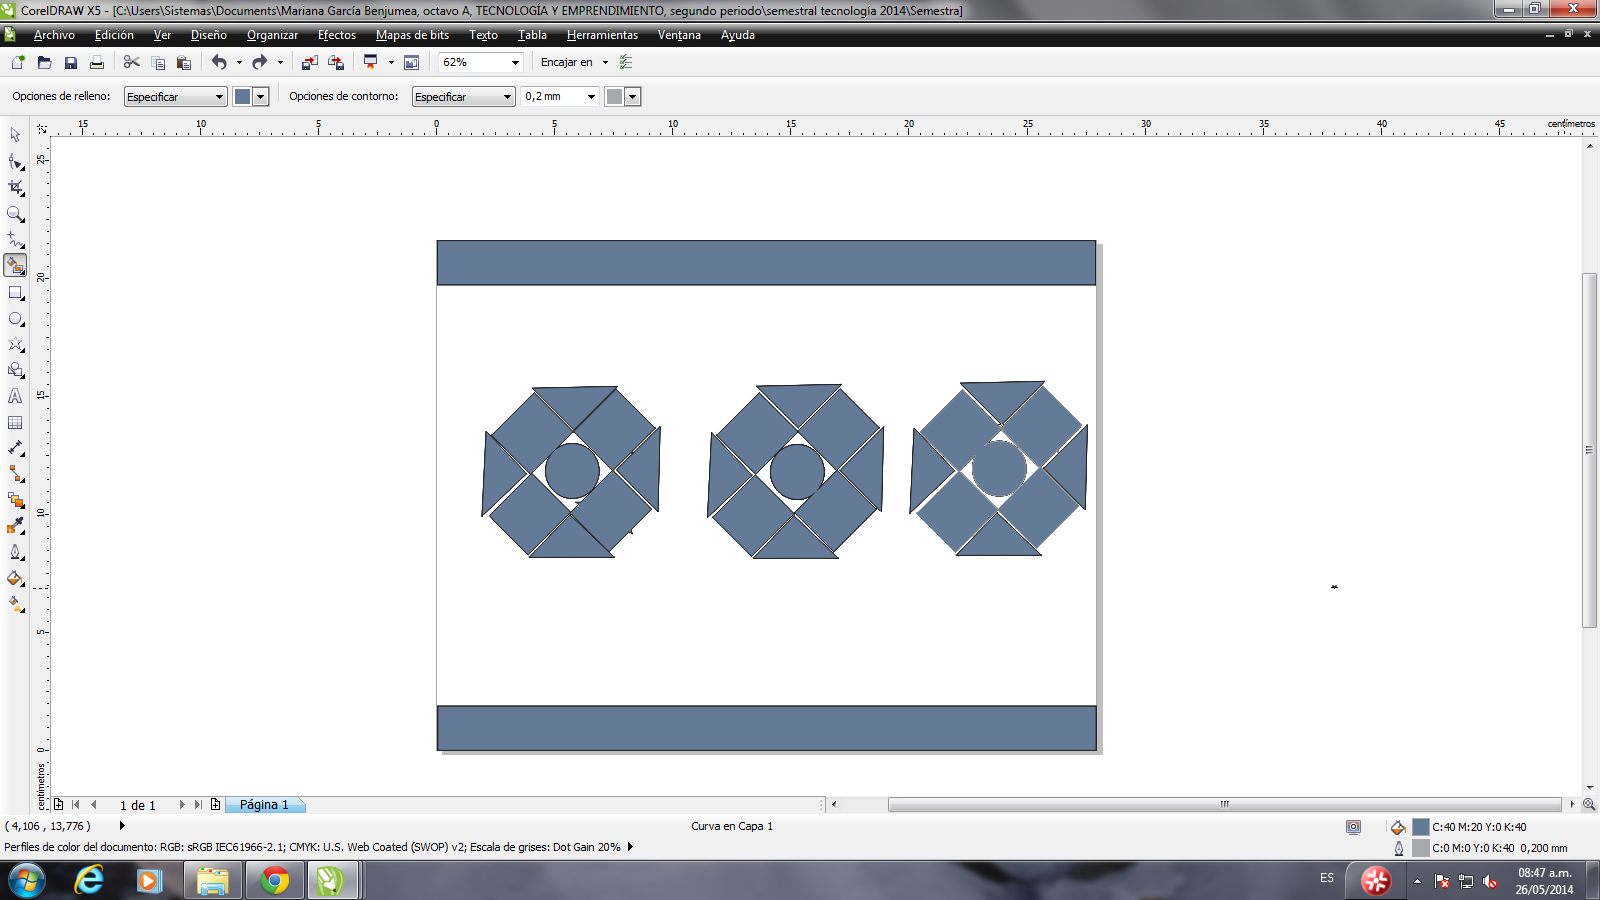Open the Opciones de relleno Especificar dropdown
The width and height of the screenshot is (1600, 900).
click(x=175, y=97)
